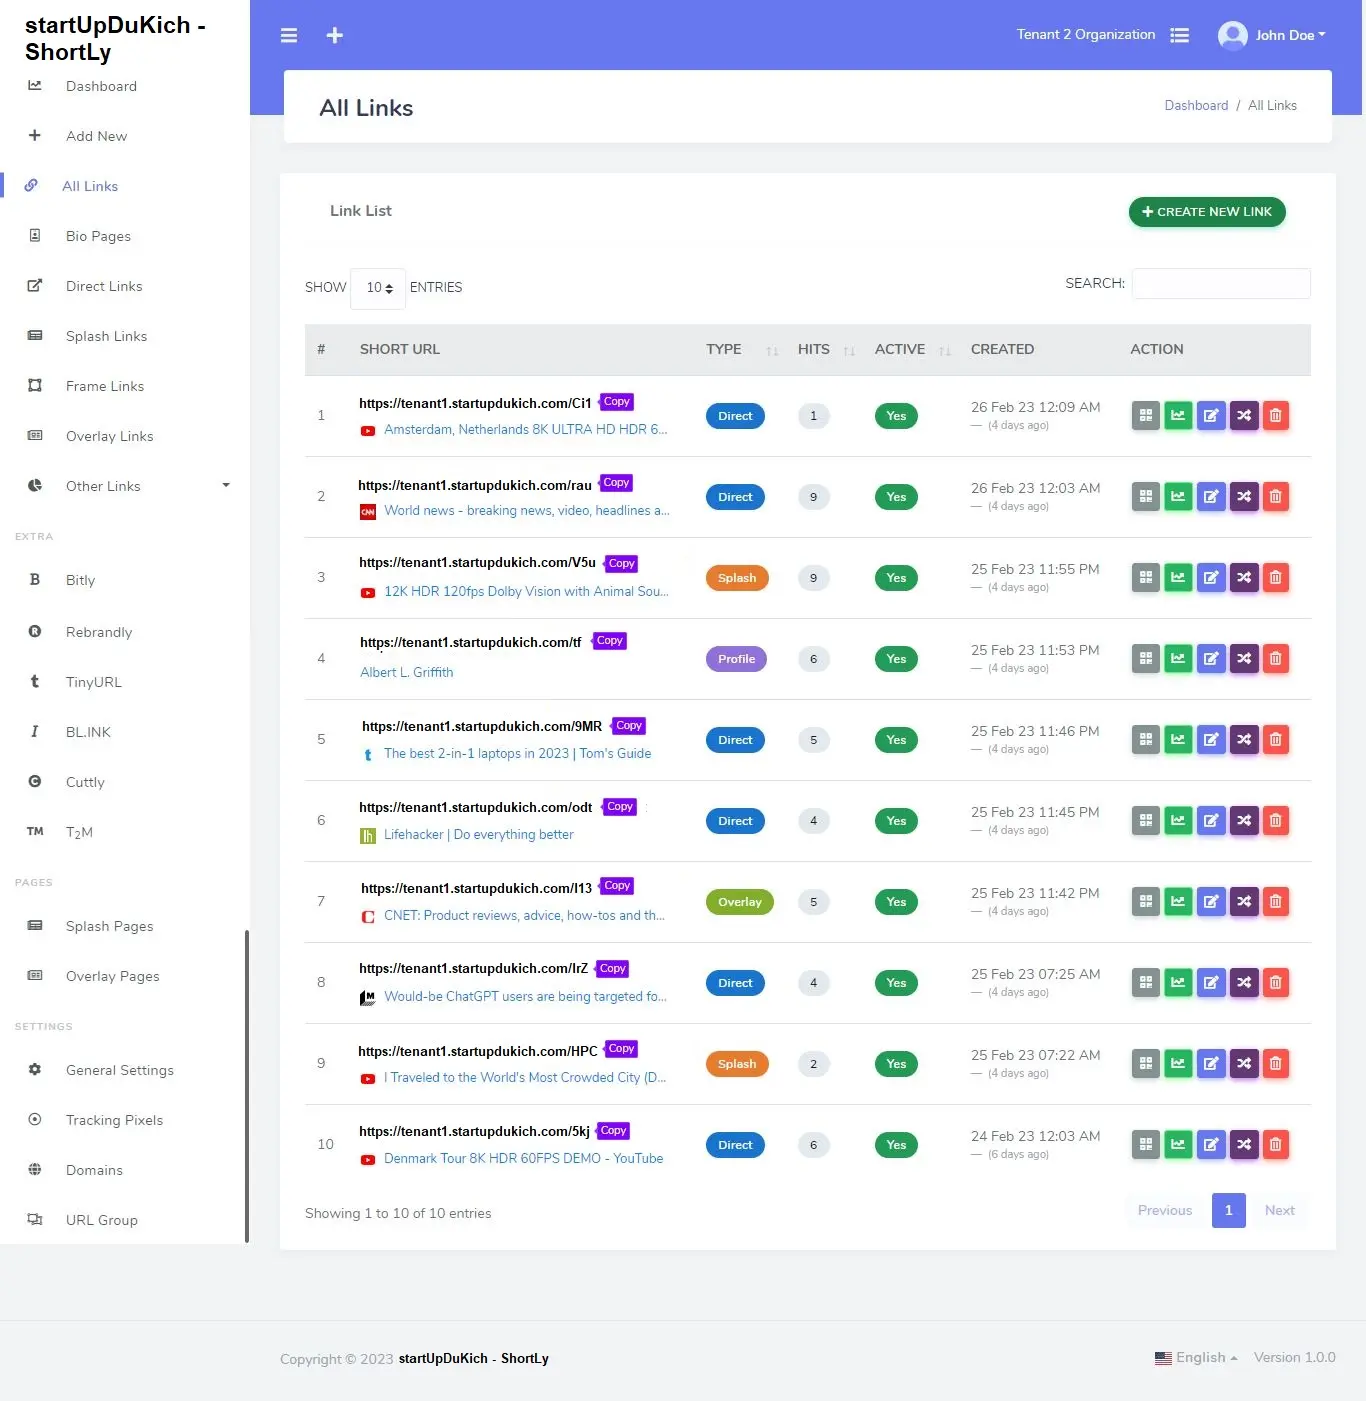The width and height of the screenshot is (1366, 1401).
Task: Open Tracking Pixels settings menu item
Action: pos(114,1120)
